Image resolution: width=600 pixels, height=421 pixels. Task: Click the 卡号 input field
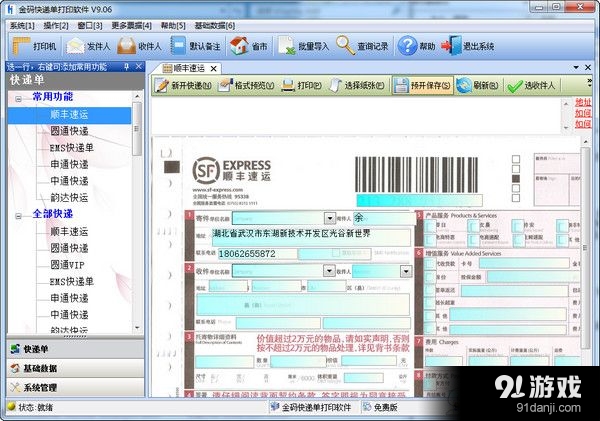[524, 263]
